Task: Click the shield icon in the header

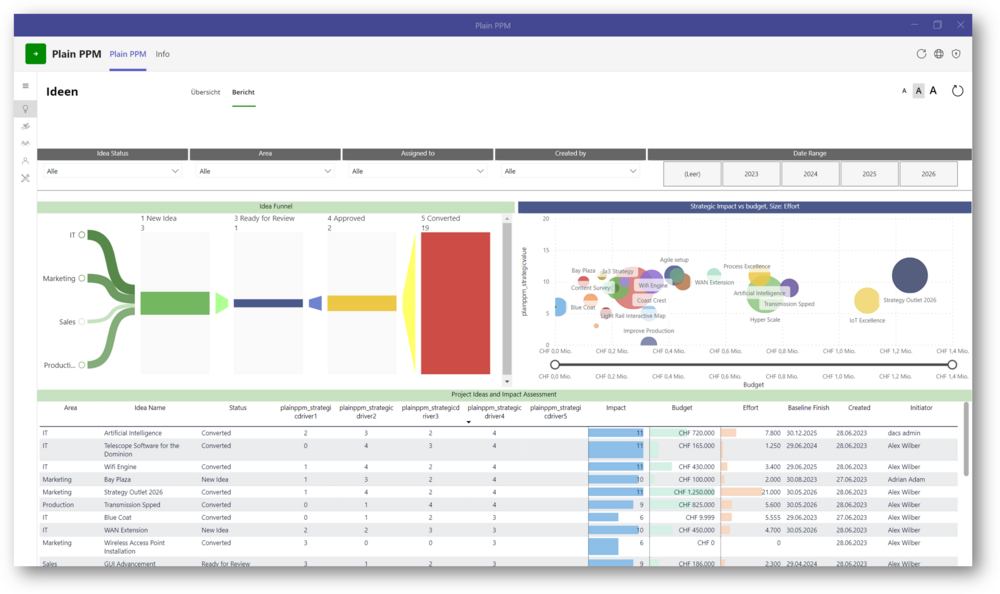Action: coord(956,54)
